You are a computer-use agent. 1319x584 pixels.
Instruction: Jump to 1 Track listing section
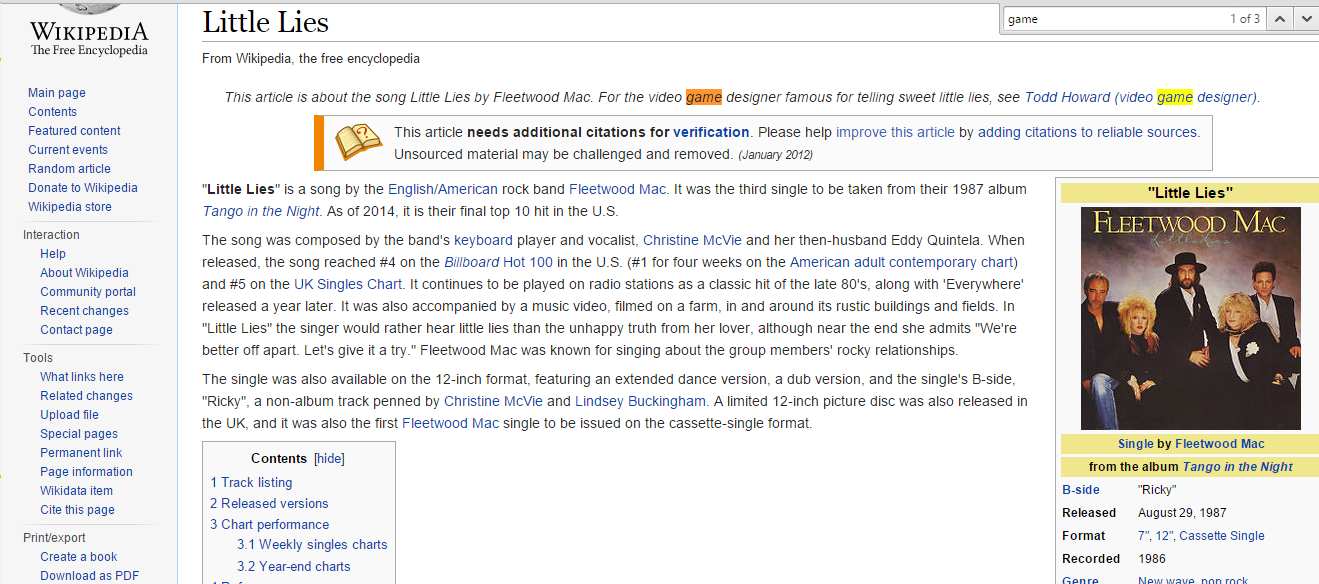(251, 482)
